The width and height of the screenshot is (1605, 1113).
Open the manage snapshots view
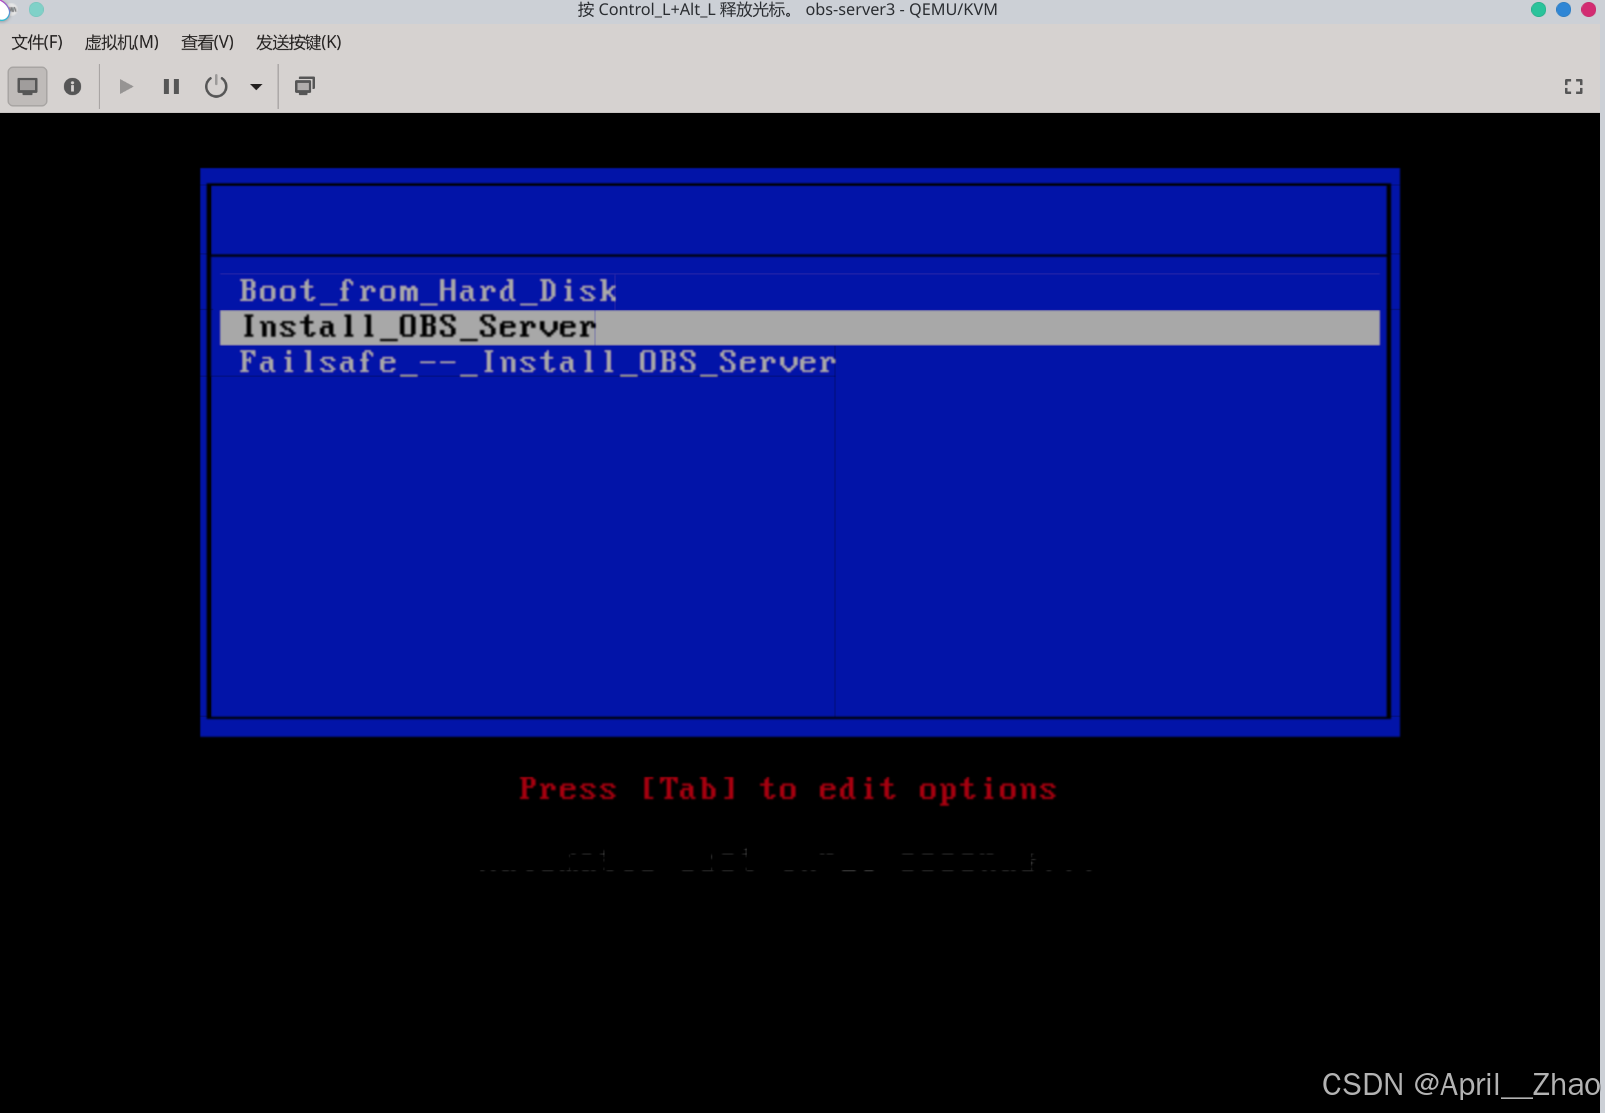(305, 86)
